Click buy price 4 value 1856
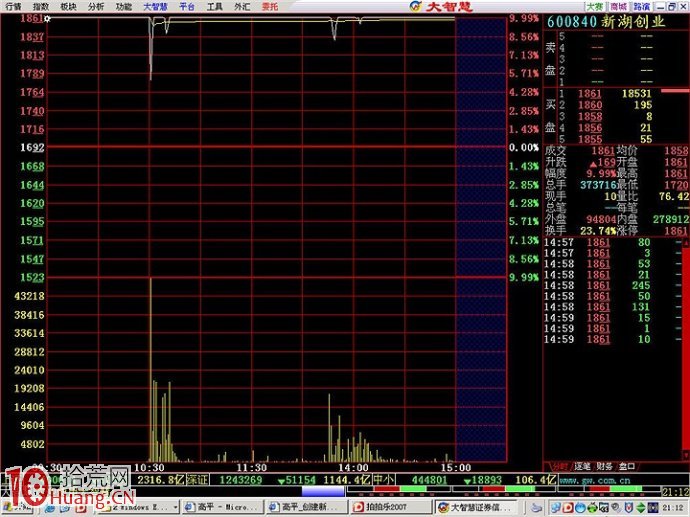 (x=589, y=128)
